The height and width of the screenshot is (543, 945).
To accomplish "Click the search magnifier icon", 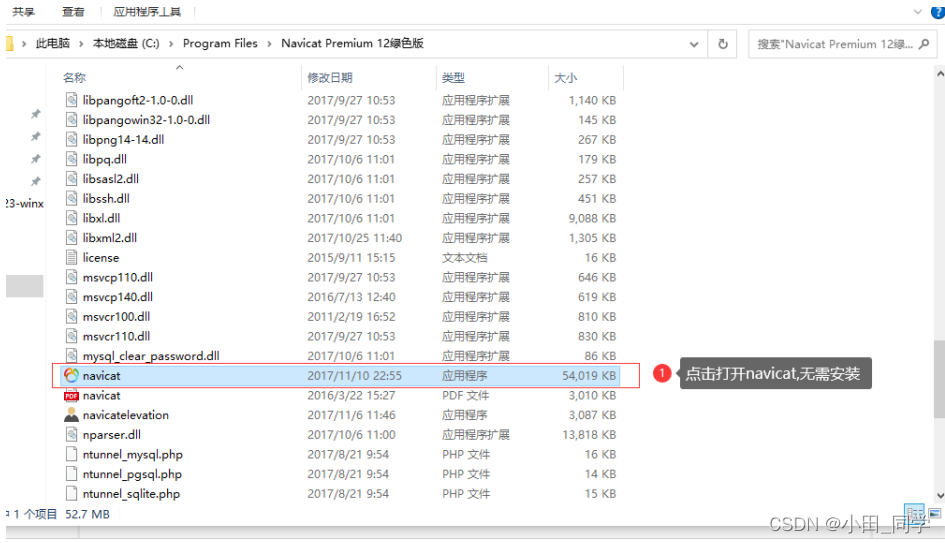I will pyautogui.click(x=924, y=44).
